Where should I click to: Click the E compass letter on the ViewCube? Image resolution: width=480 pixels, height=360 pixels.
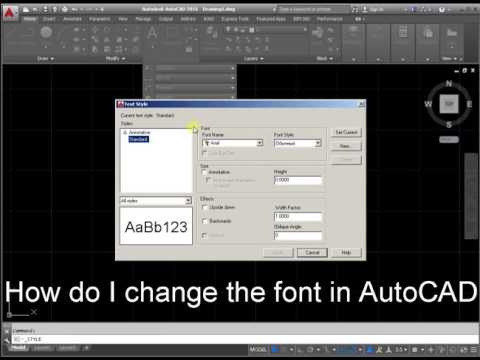(x=469, y=104)
